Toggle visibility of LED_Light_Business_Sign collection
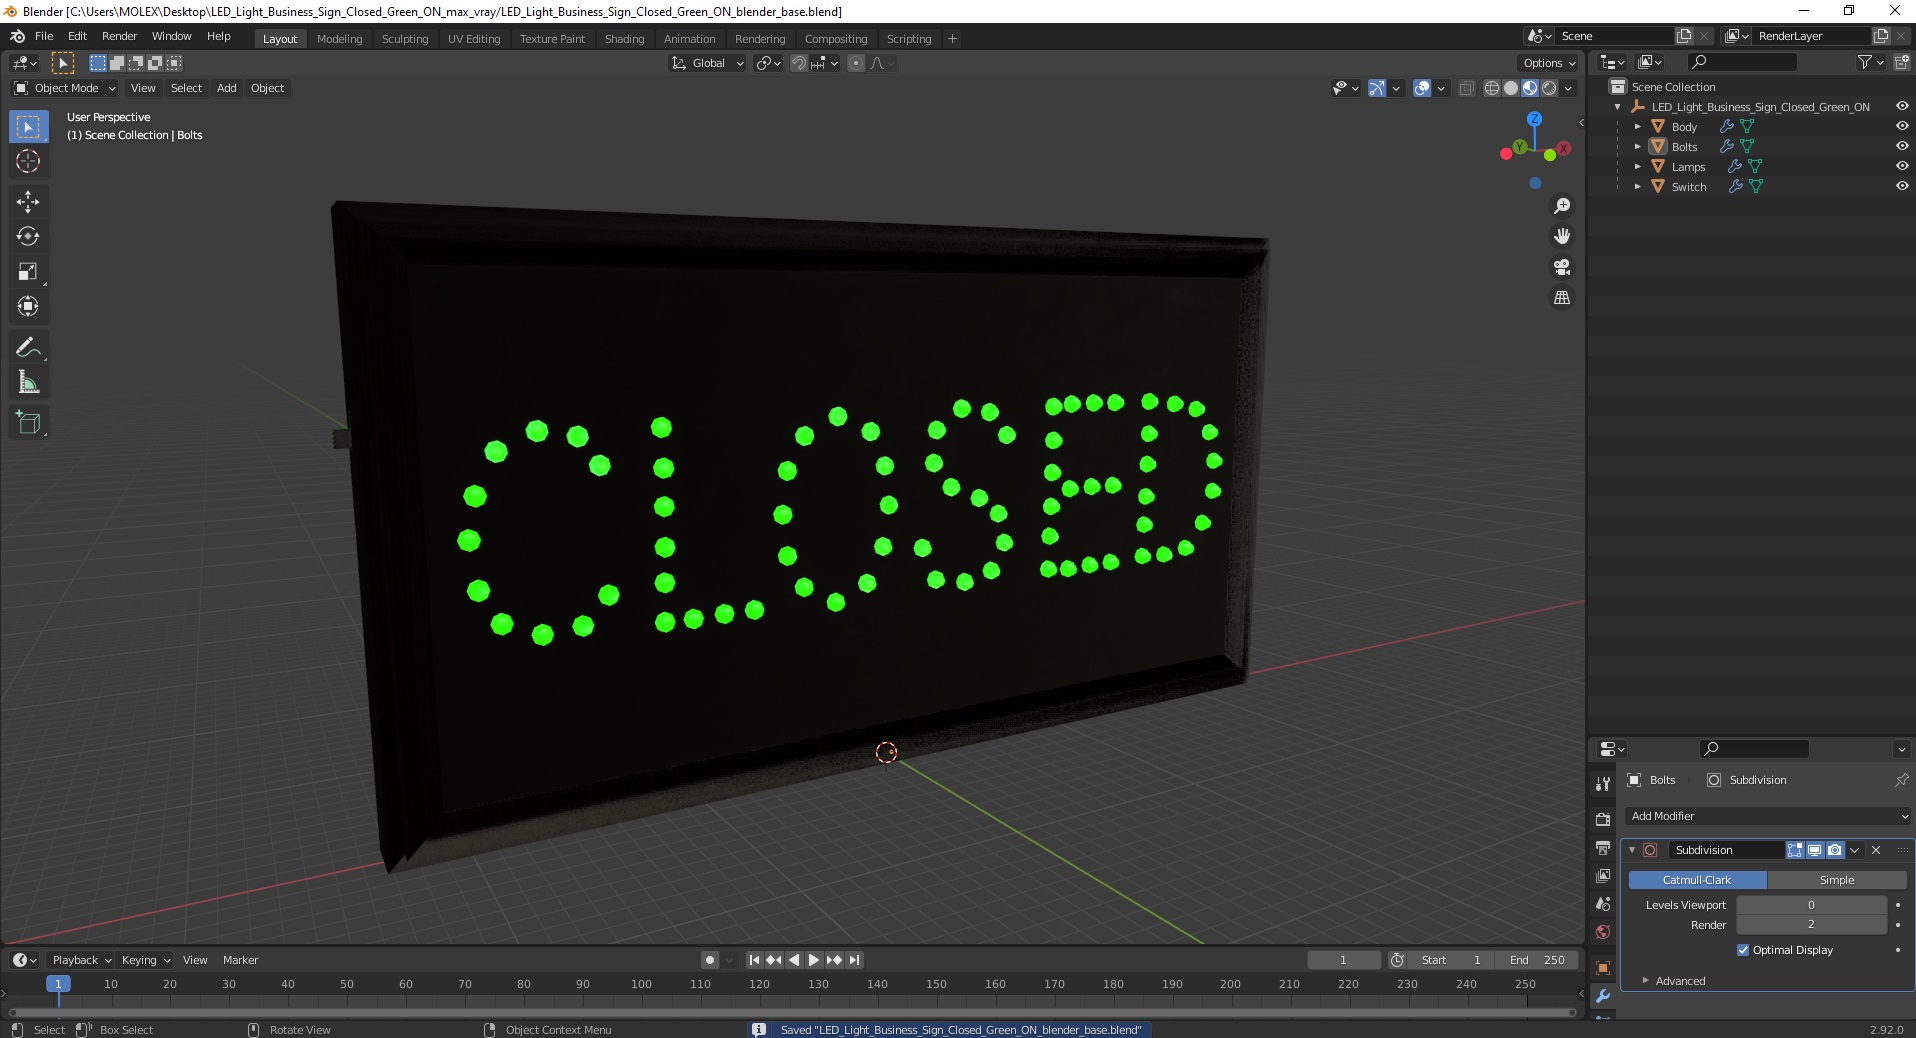 [1902, 107]
